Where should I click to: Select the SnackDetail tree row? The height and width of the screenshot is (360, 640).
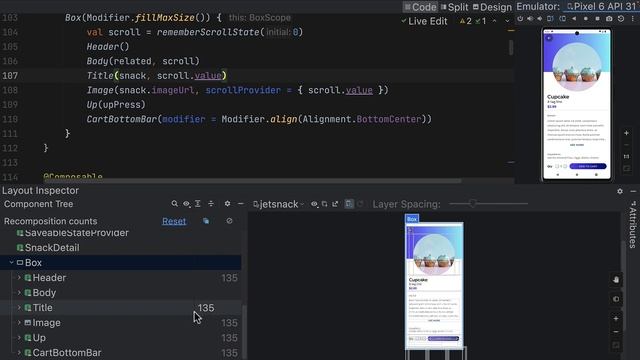pos(120,248)
